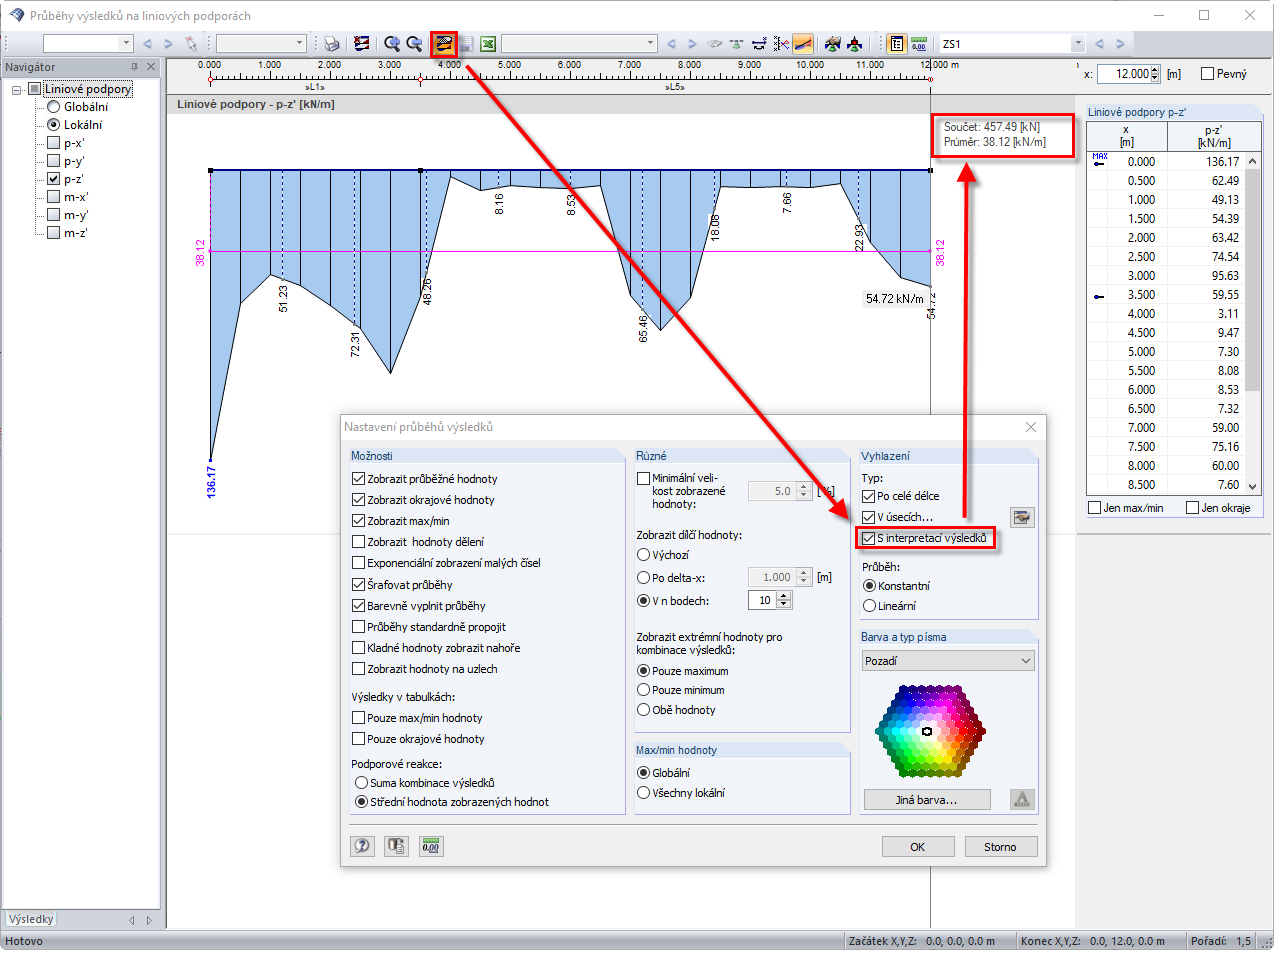Image resolution: width=1274 pixels, height=955 pixels.
Task: Click the x position input field
Action: pos(1124,74)
